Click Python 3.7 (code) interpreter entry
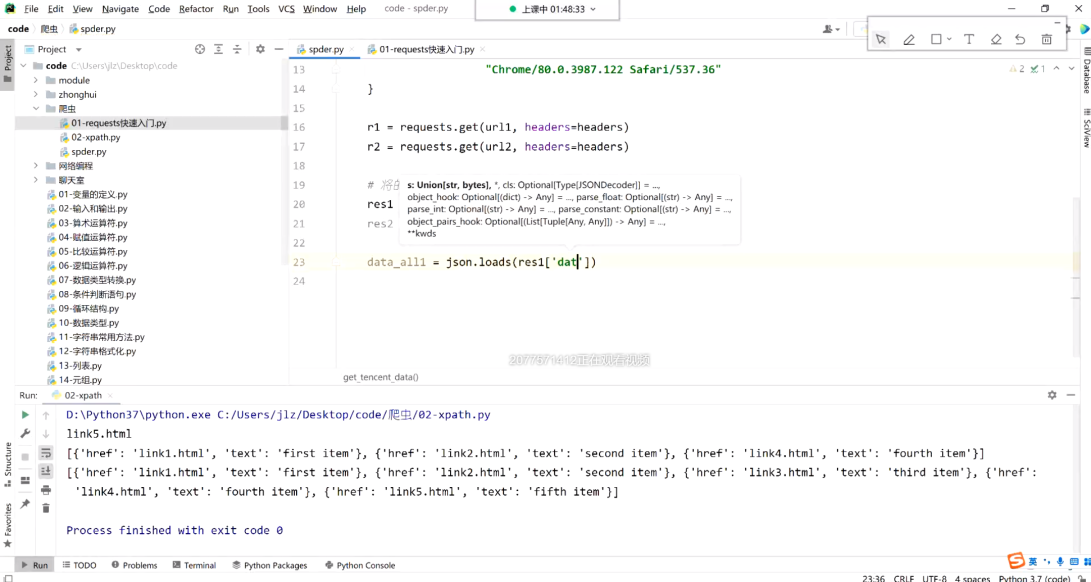 point(1034,579)
